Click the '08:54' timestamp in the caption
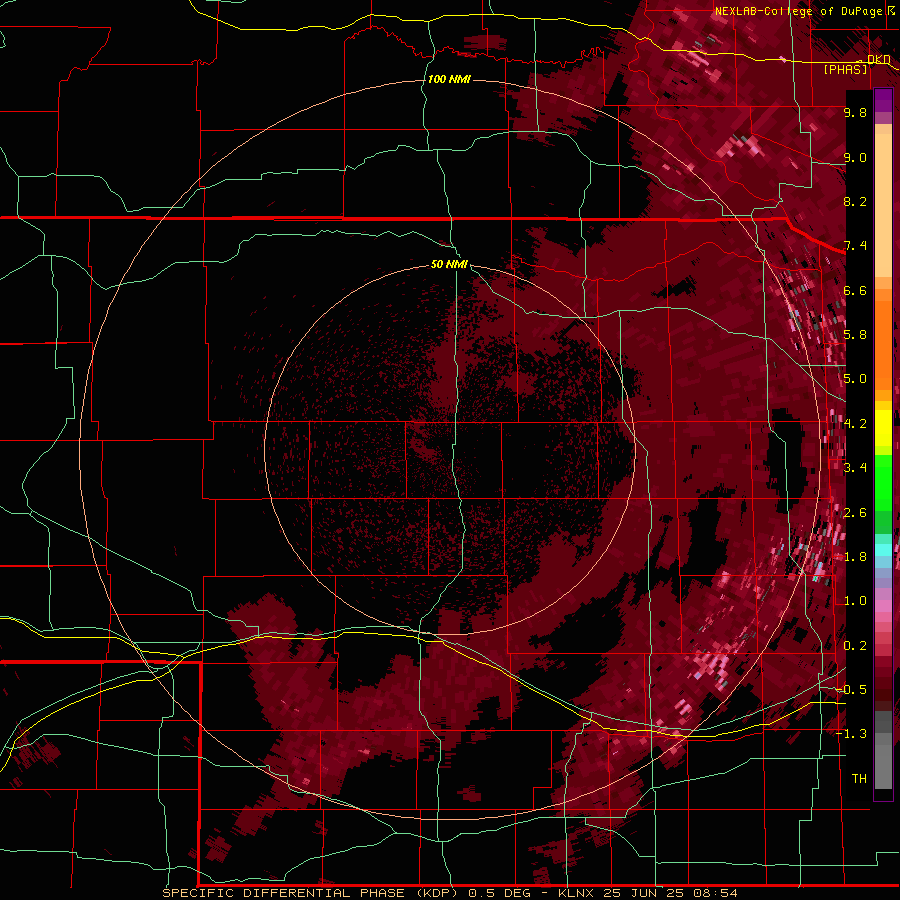900x900 pixels. pos(718,893)
